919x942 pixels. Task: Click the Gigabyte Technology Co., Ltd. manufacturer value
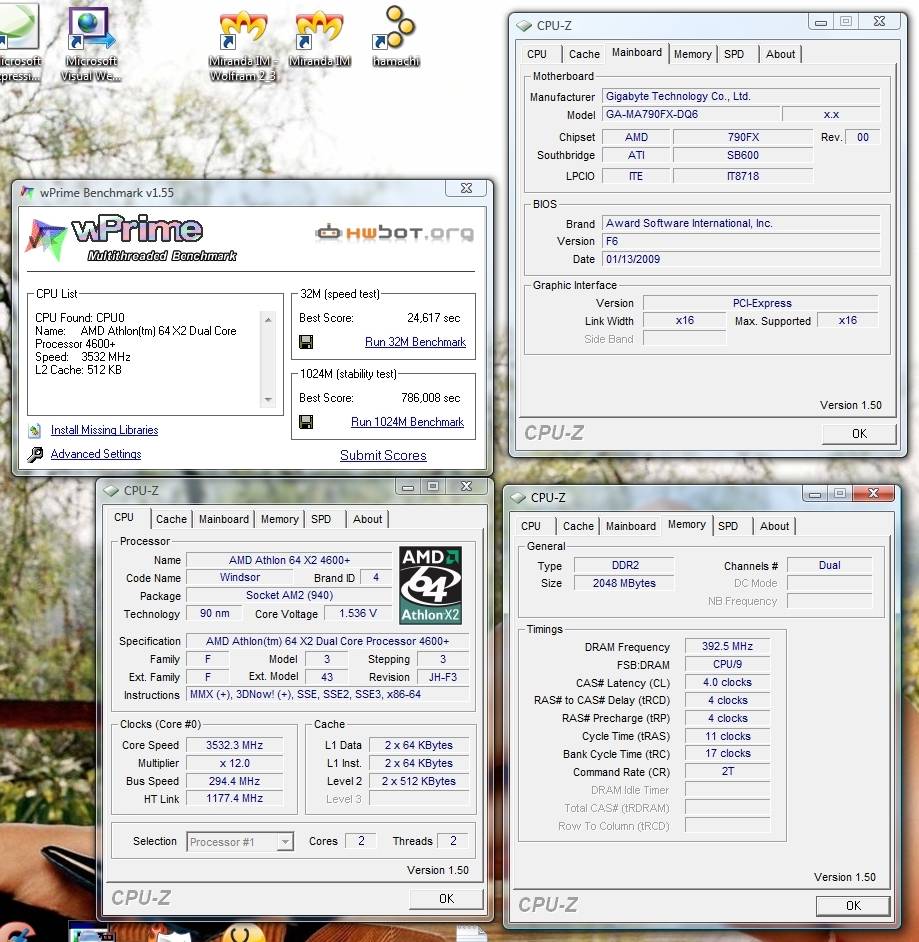[741, 96]
